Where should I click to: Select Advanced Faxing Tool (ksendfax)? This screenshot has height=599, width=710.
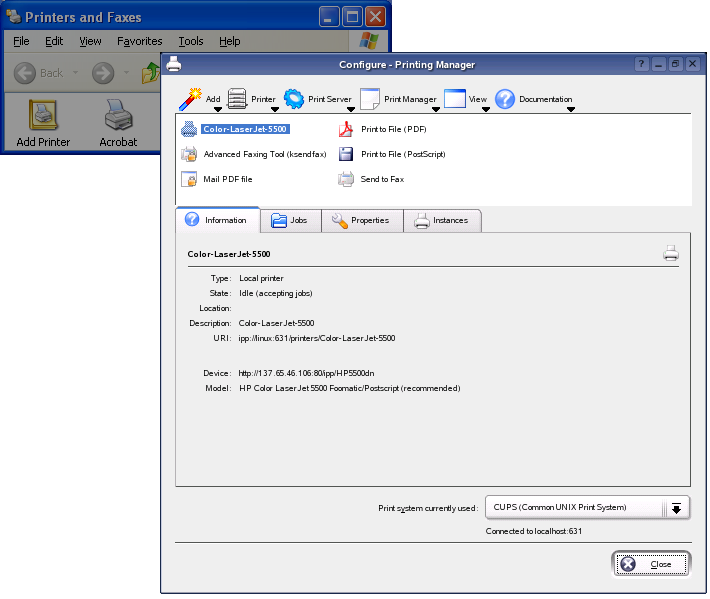click(264, 154)
